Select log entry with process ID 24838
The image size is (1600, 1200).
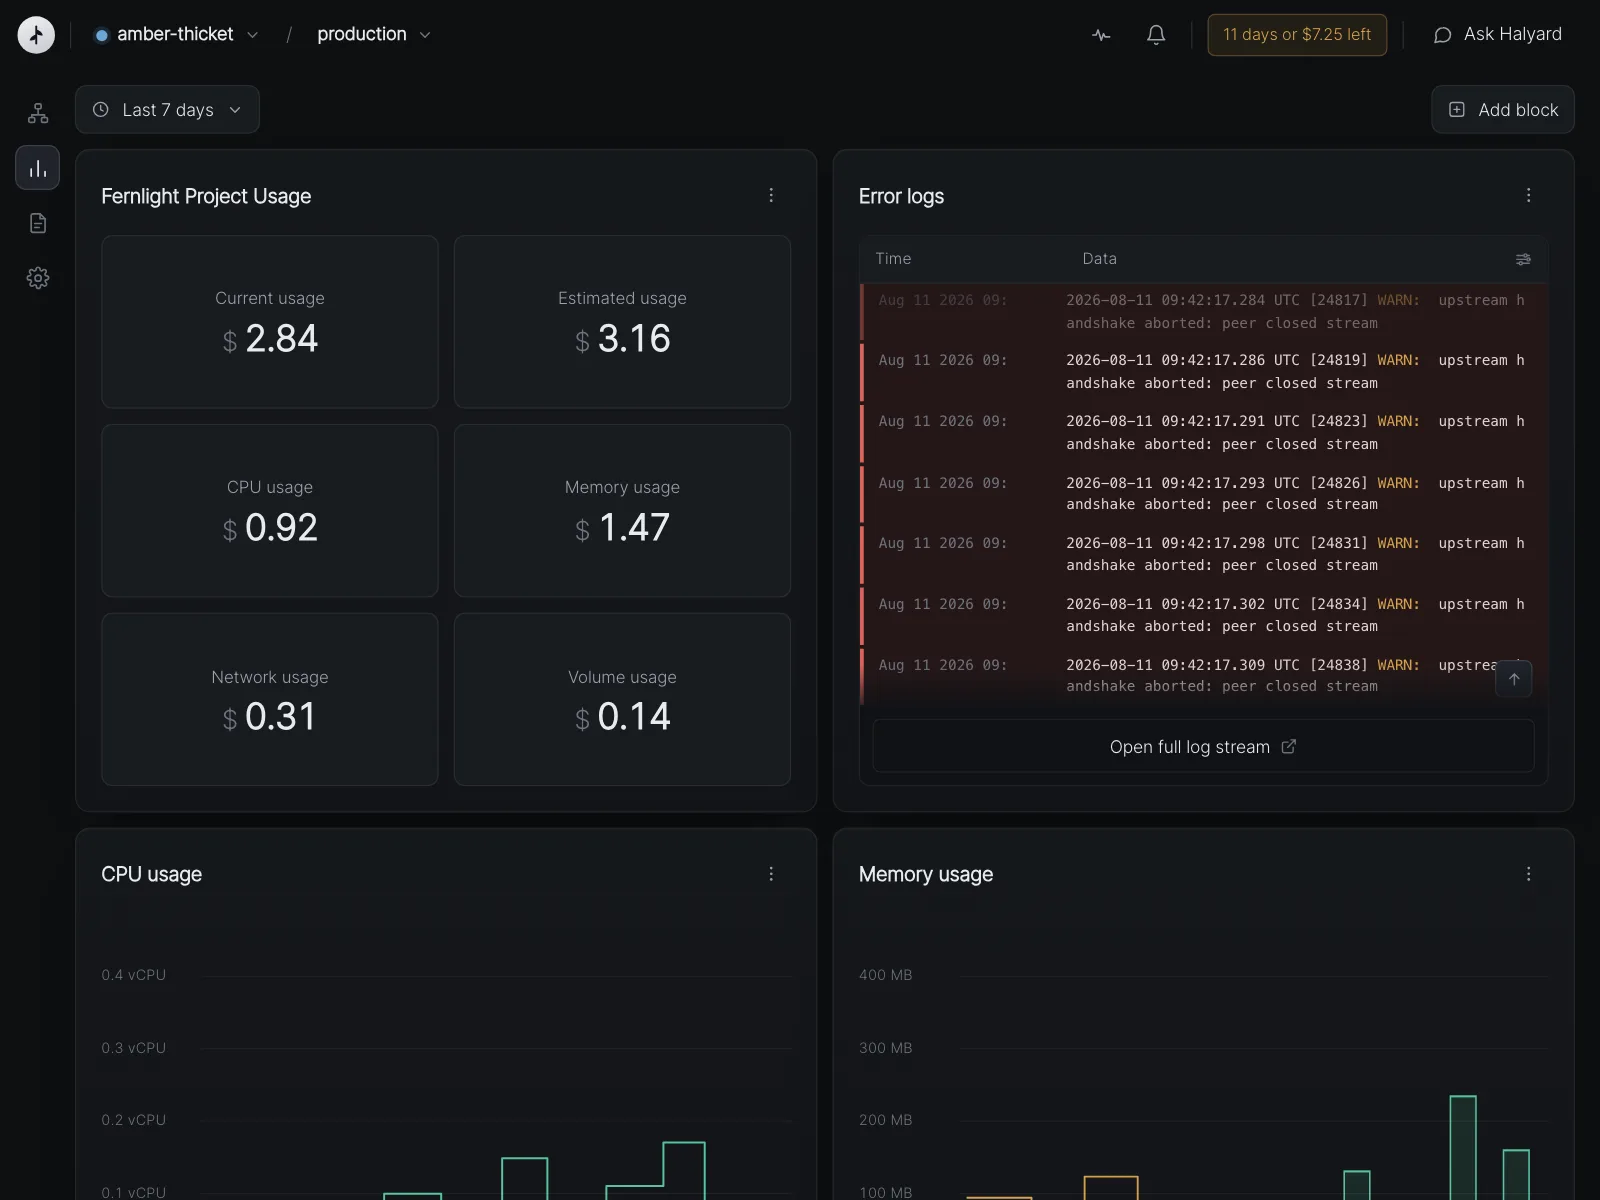[1203, 676]
